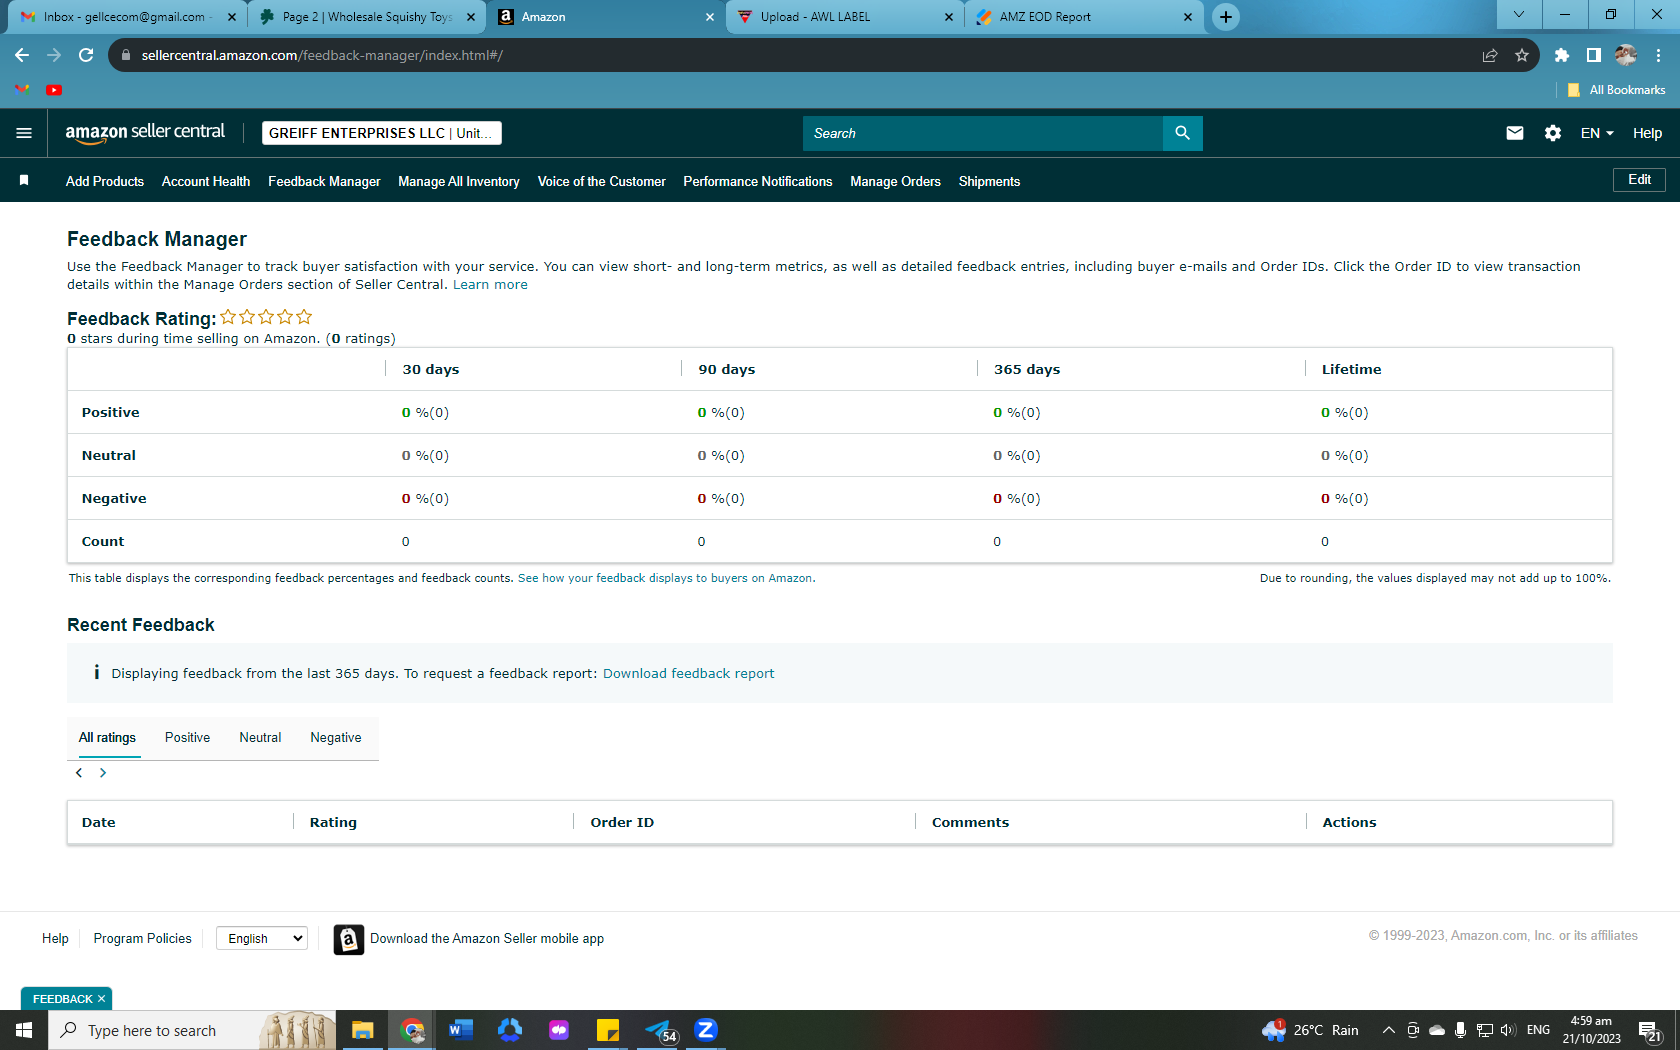Screen dimensions: 1680x1050
Task: Open the English footer language selector
Action: (262, 938)
